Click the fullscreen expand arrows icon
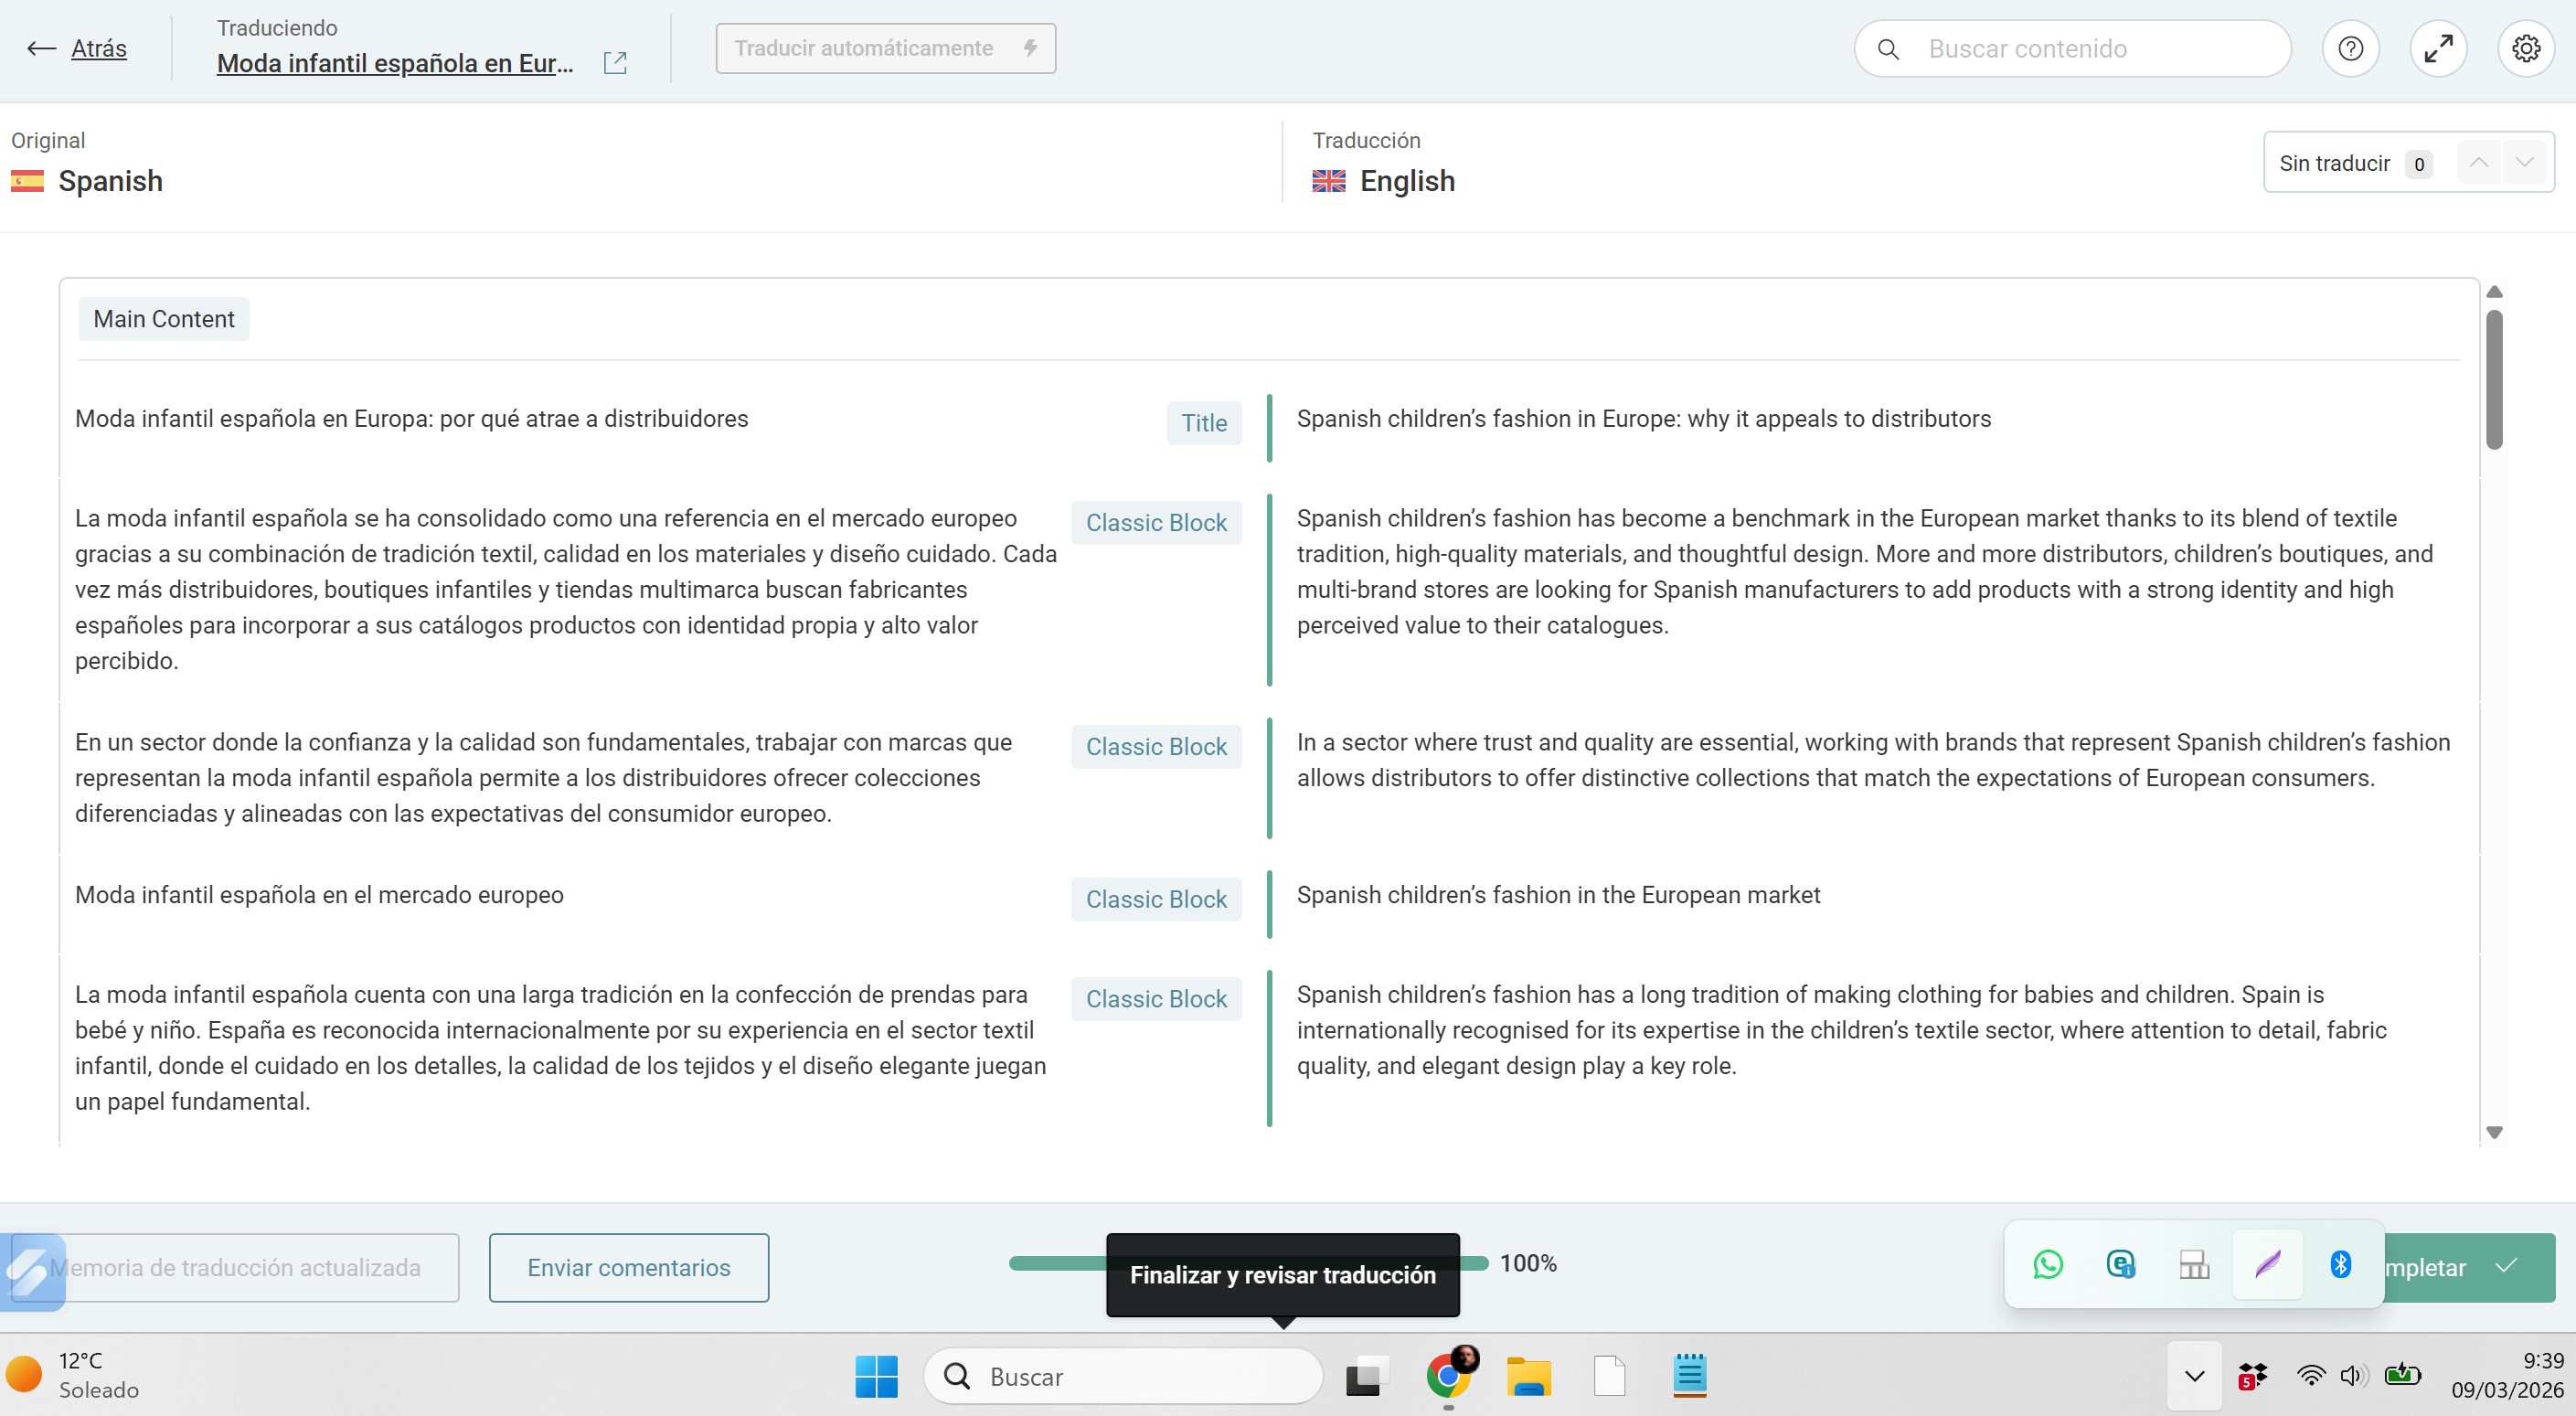 pos(2438,48)
